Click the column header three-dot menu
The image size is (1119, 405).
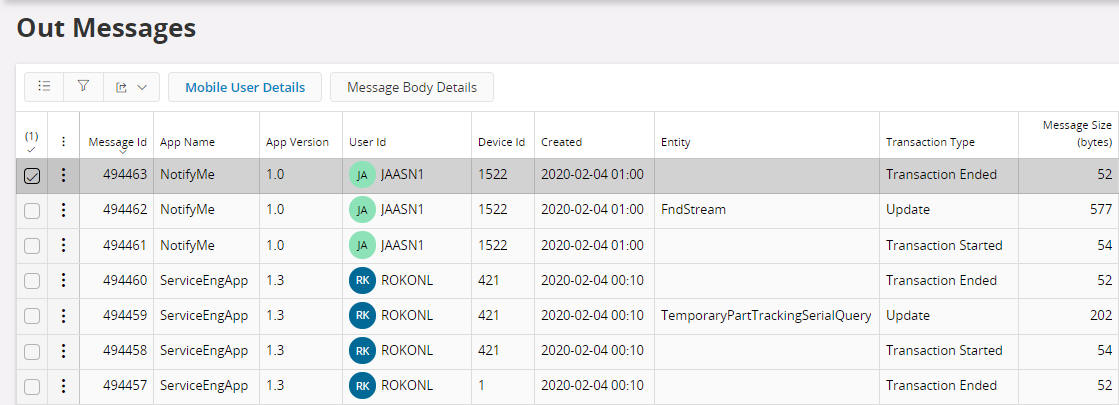pyautogui.click(x=63, y=142)
